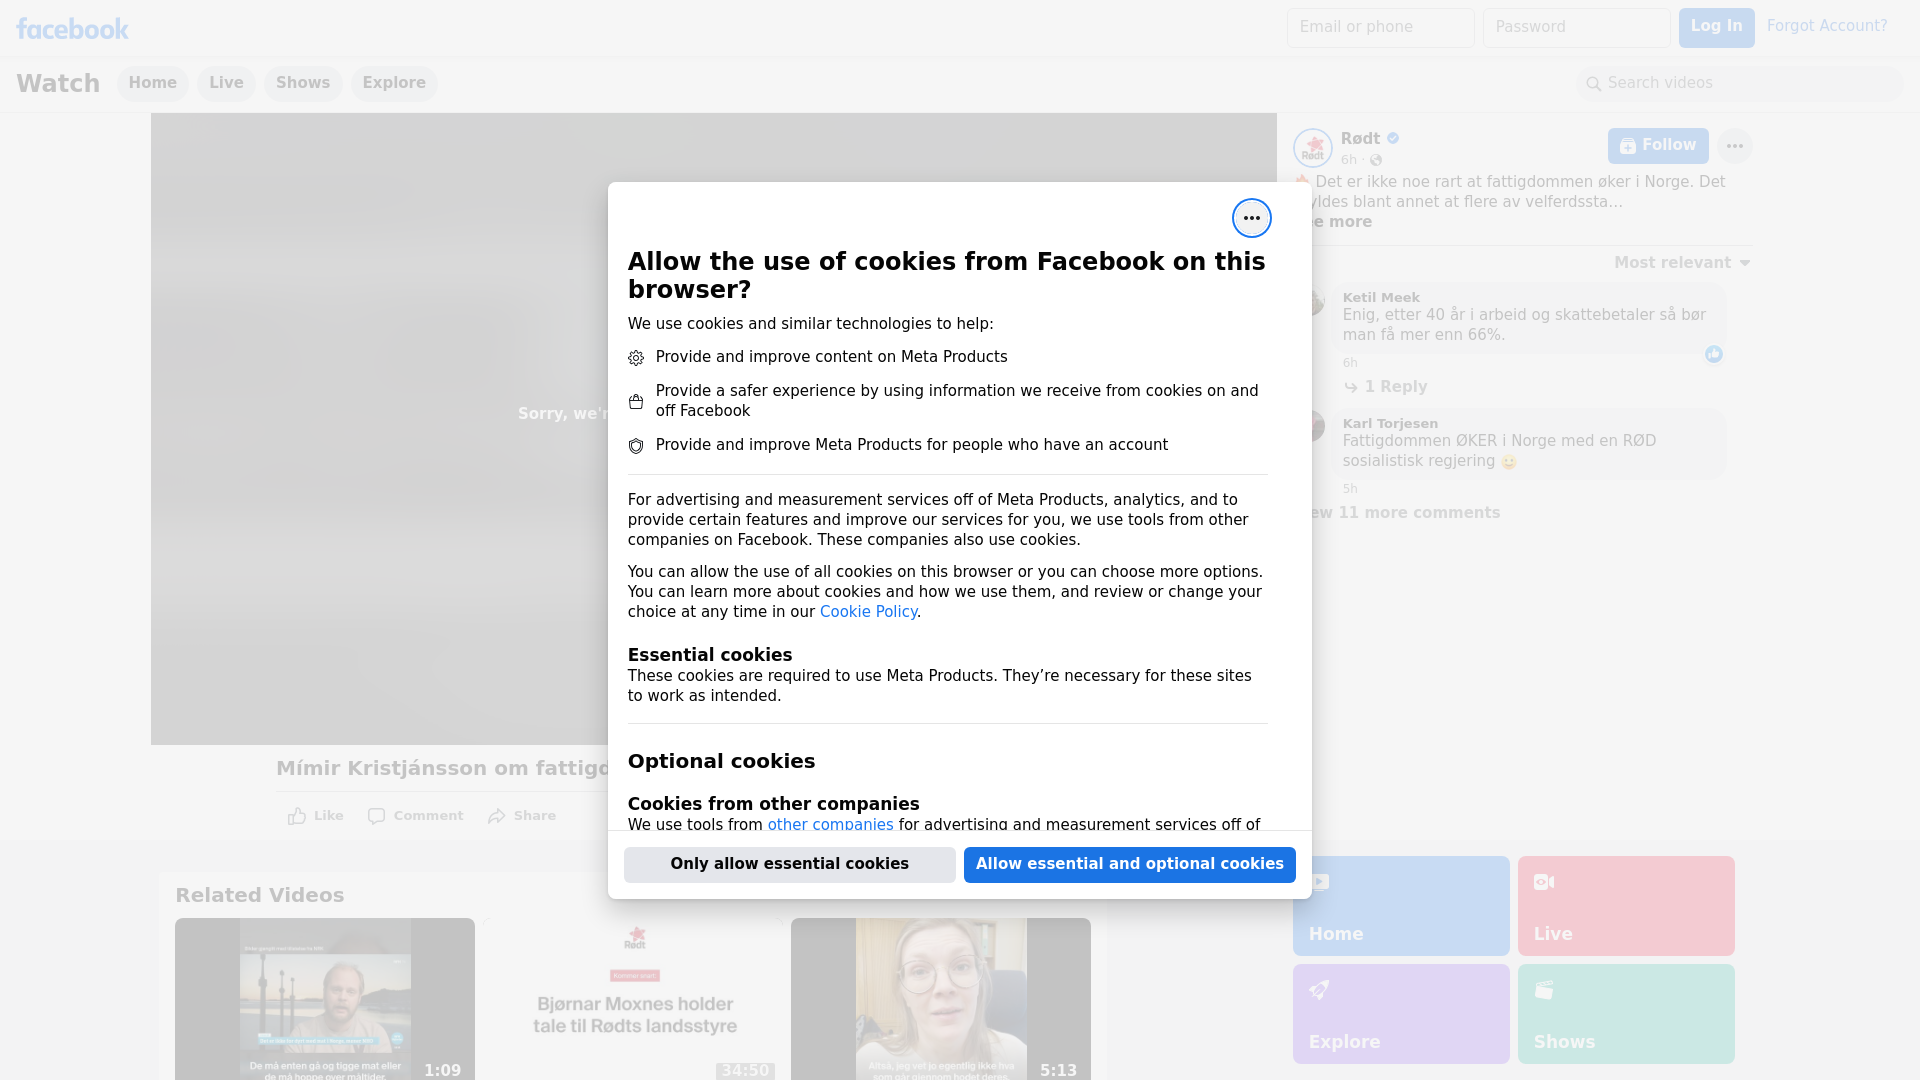
Task: Follow the Rødt page
Action: (1658, 146)
